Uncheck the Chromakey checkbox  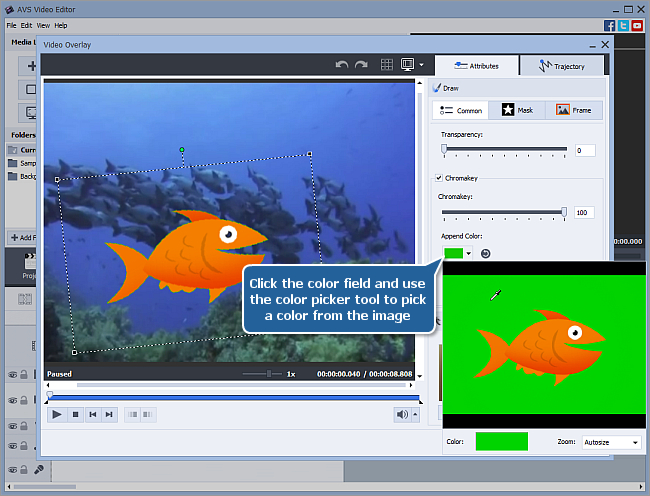[439, 178]
